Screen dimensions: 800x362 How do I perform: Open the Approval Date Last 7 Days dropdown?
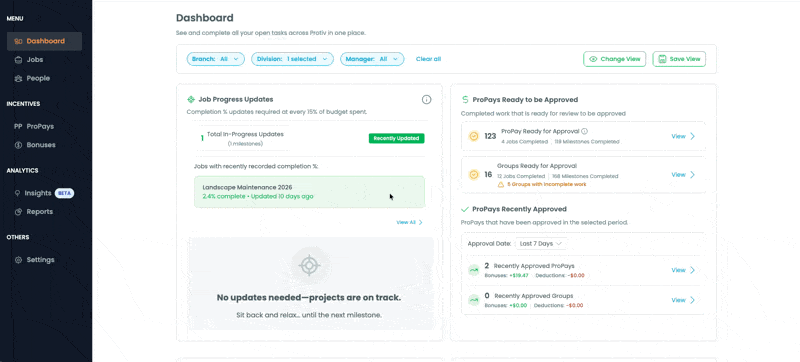coord(541,244)
